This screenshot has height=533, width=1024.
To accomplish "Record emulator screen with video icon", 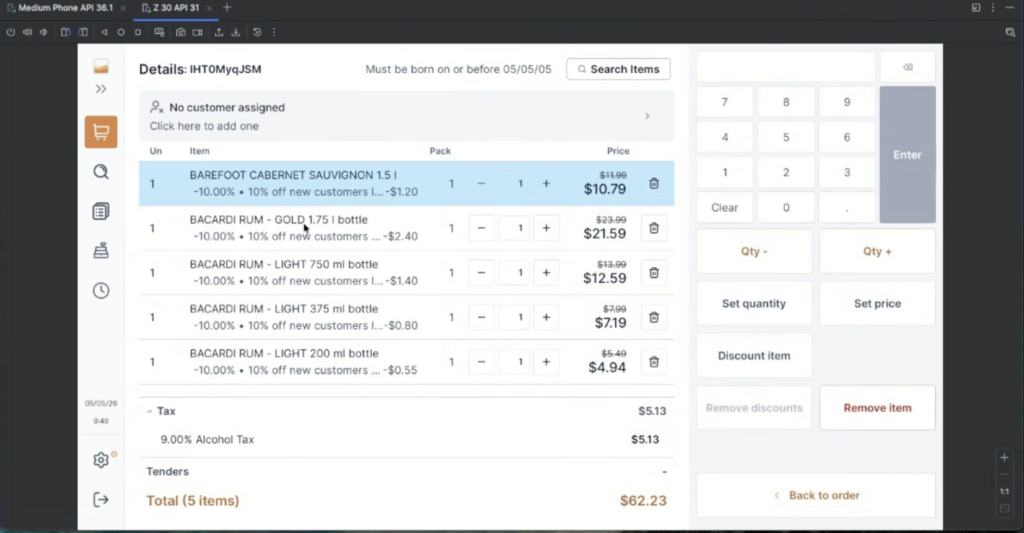I will pyautogui.click(x=197, y=32).
